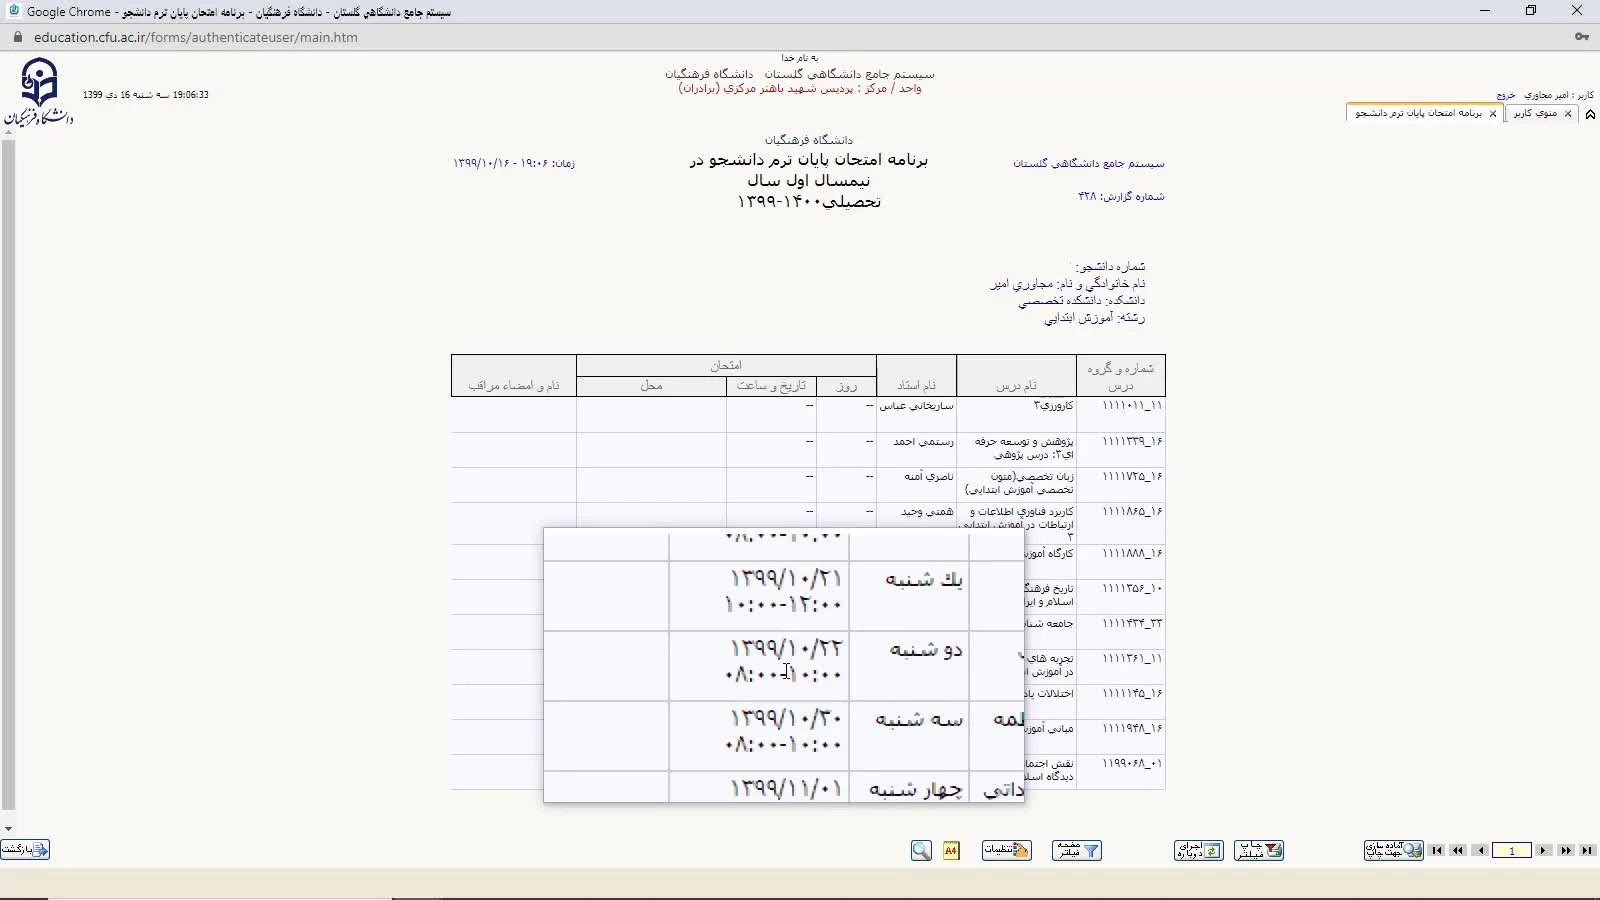Jump to the last report page
The height and width of the screenshot is (900, 1600).
pyautogui.click(x=1587, y=850)
